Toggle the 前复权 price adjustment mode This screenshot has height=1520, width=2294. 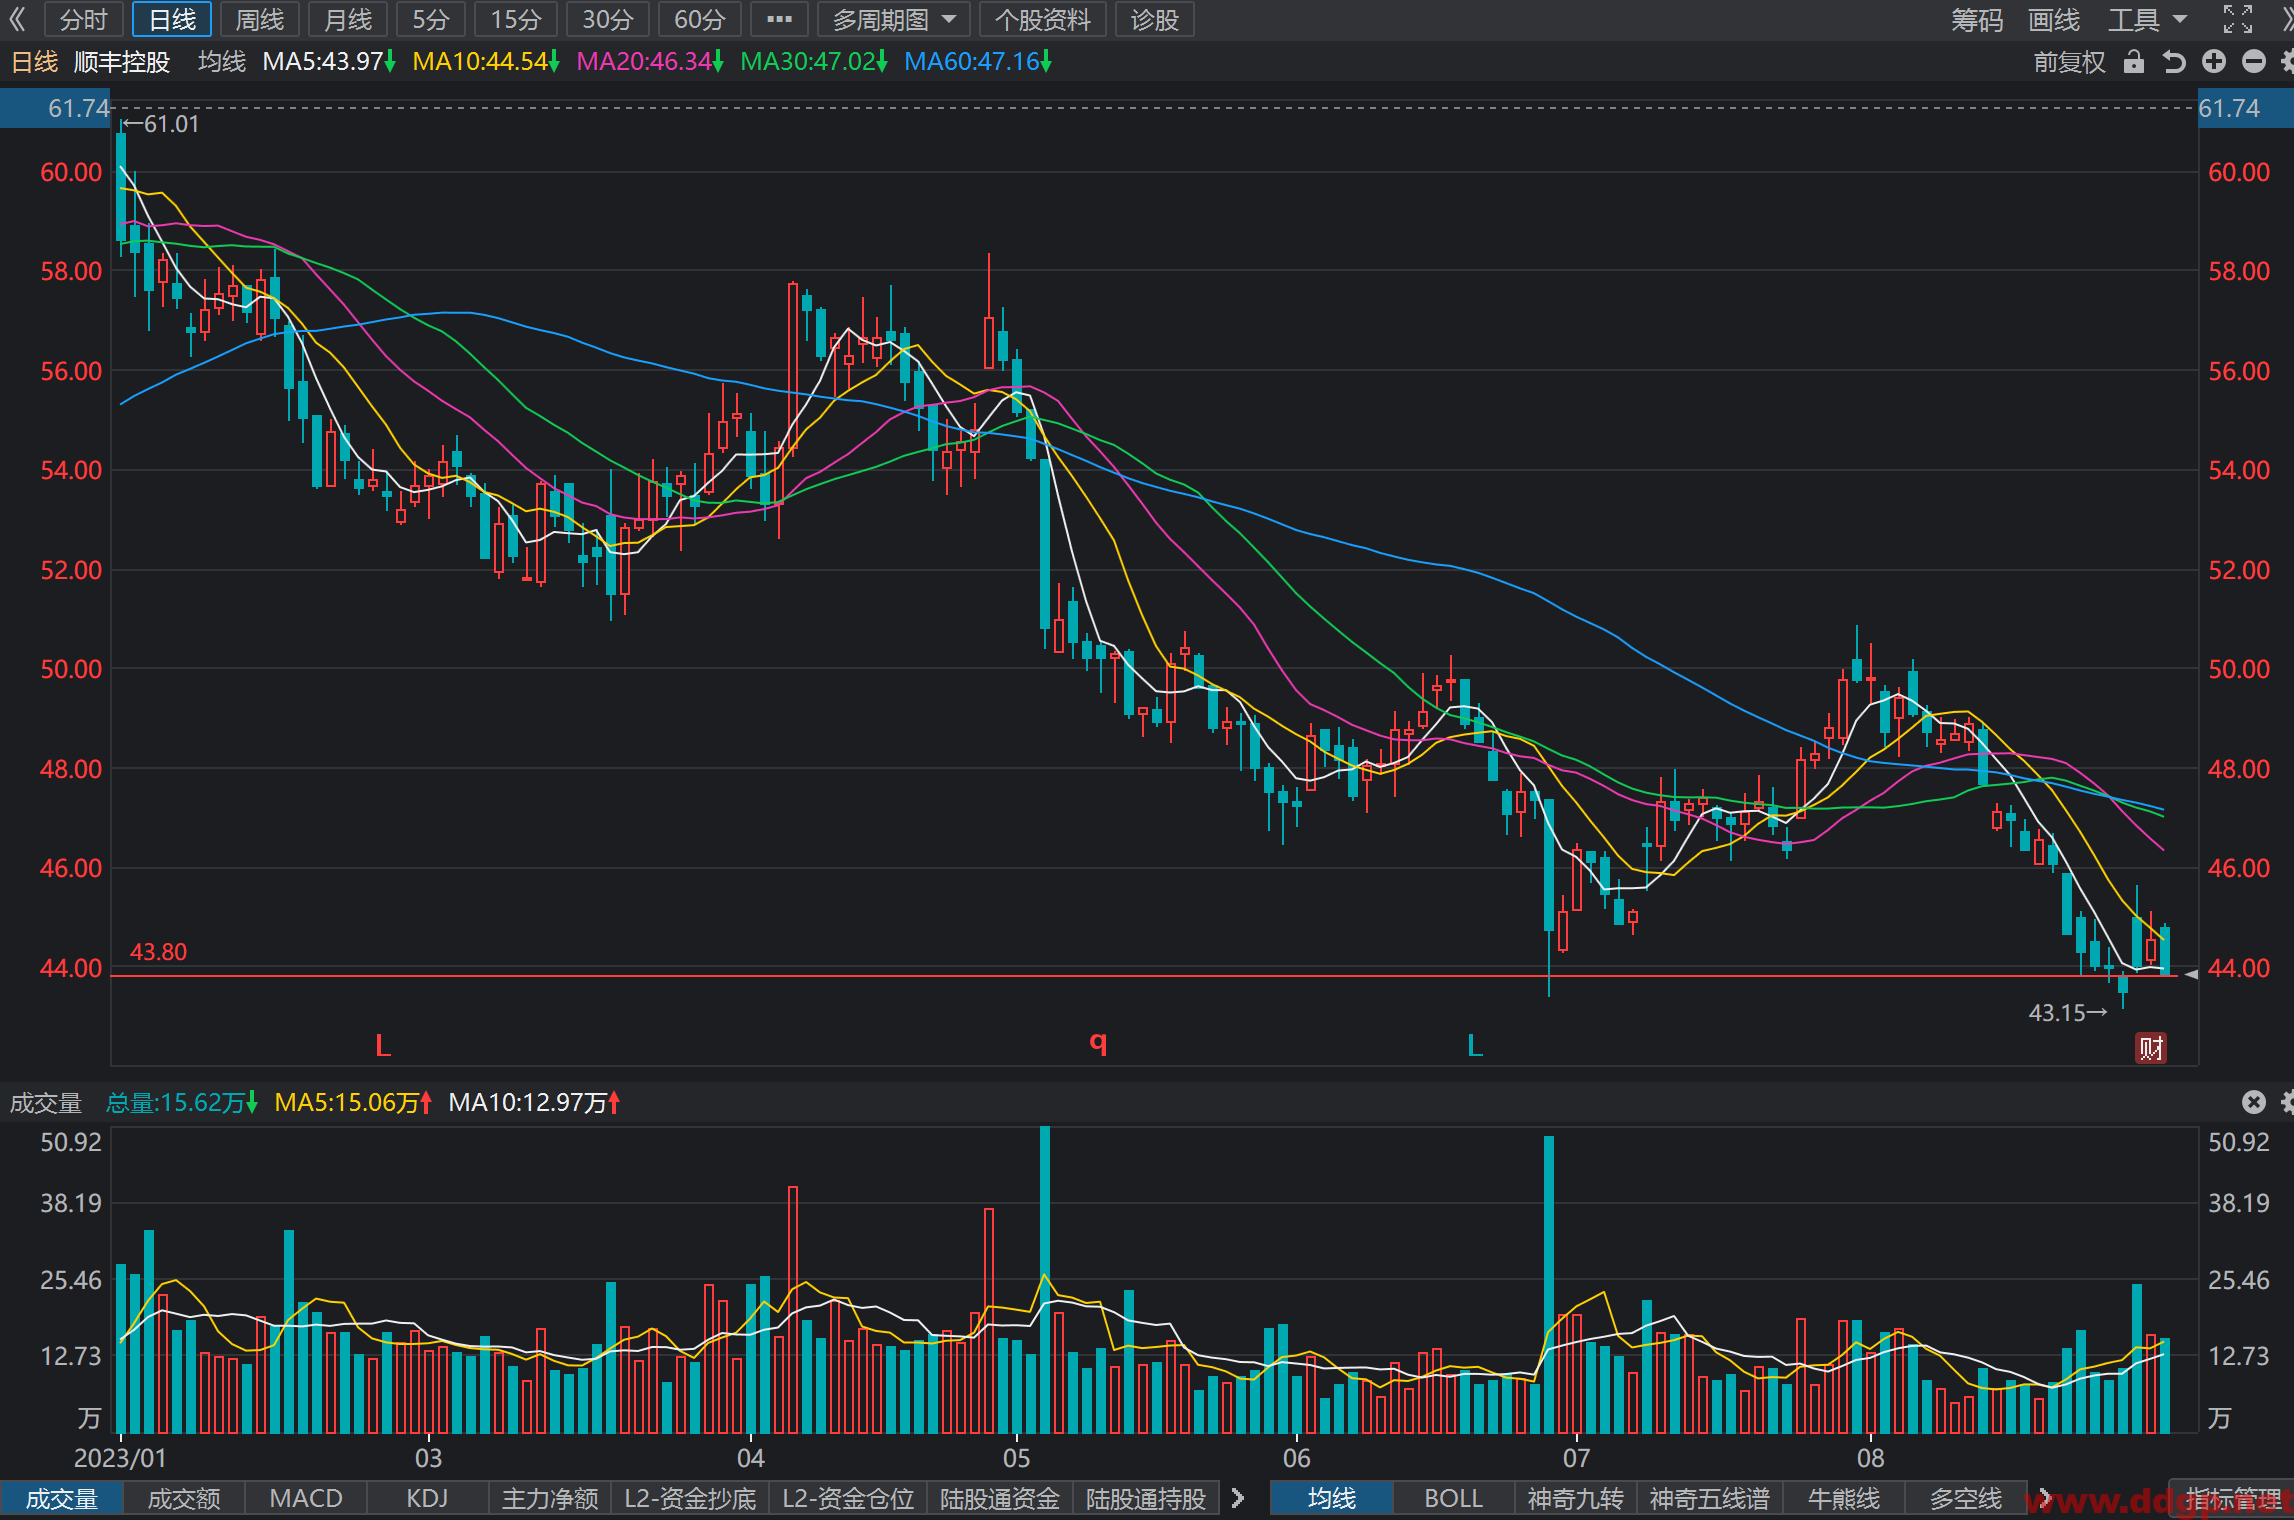pyautogui.click(x=2069, y=62)
